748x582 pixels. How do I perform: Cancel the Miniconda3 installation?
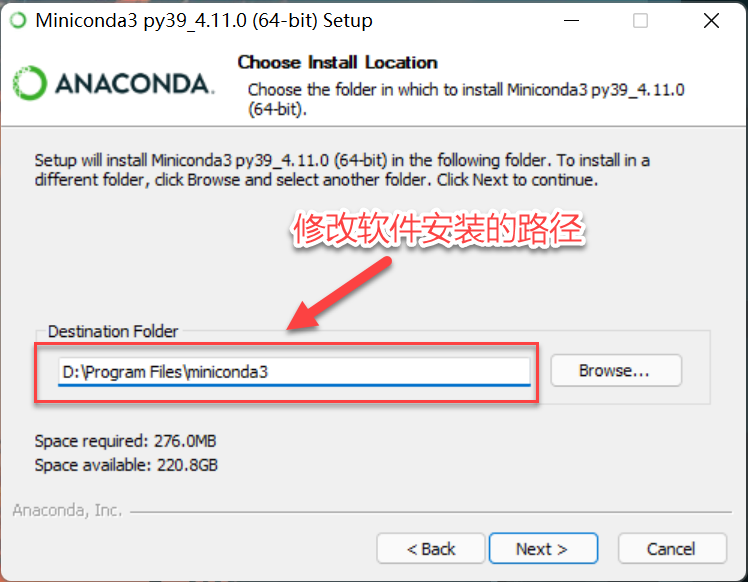pos(672,549)
